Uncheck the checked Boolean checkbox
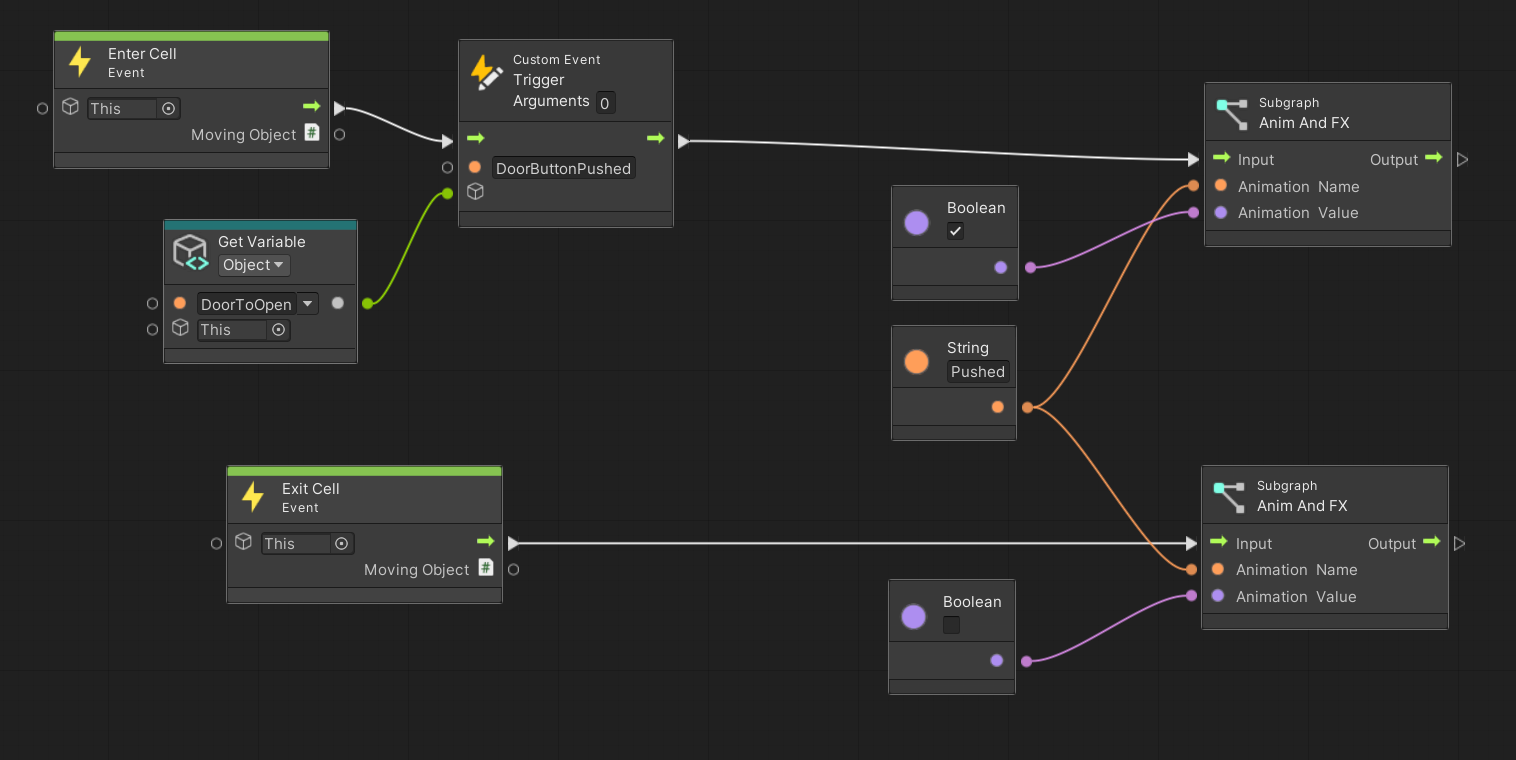1516x760 pixels. (955, 231)
